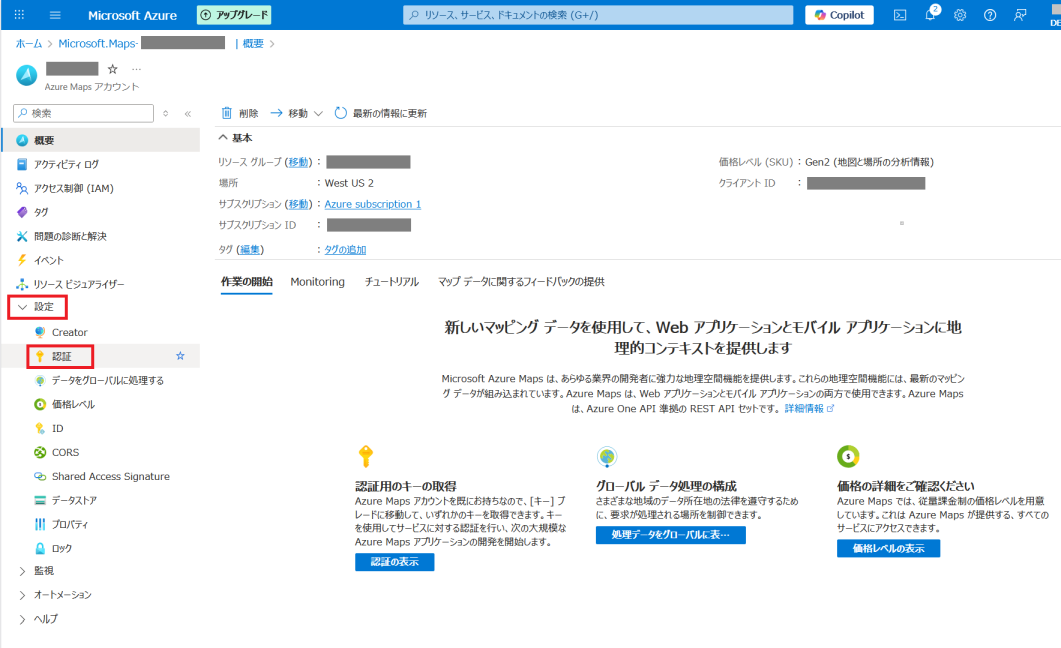Open the hamburger portal menu
Viewport: 1061px width, 648px height.
(x=55, y=15)
